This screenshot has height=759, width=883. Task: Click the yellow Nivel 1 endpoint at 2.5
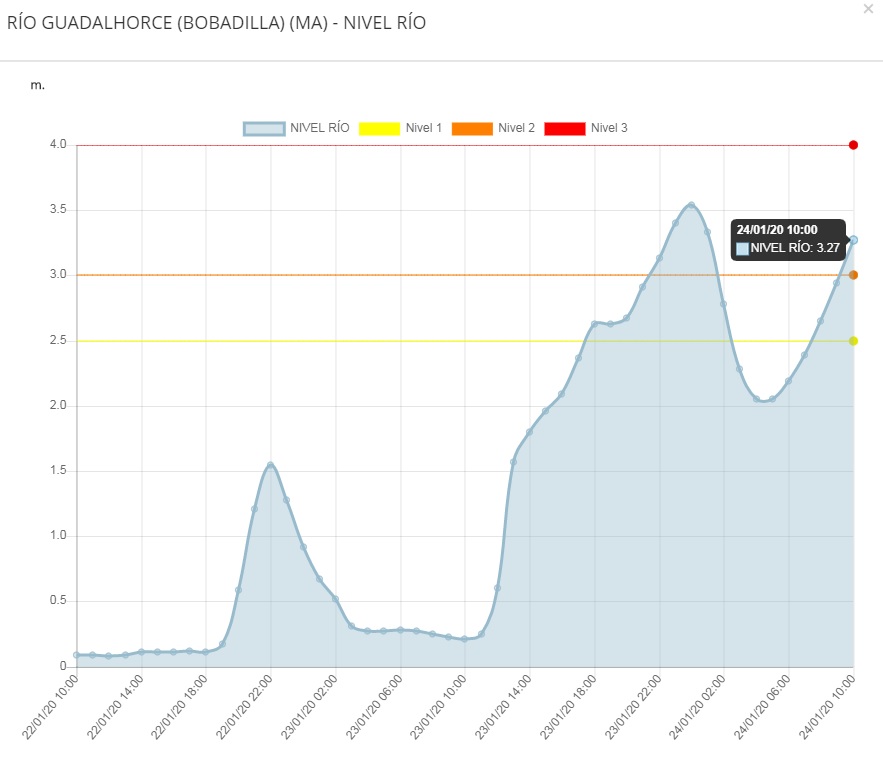(x=853, y=341)
